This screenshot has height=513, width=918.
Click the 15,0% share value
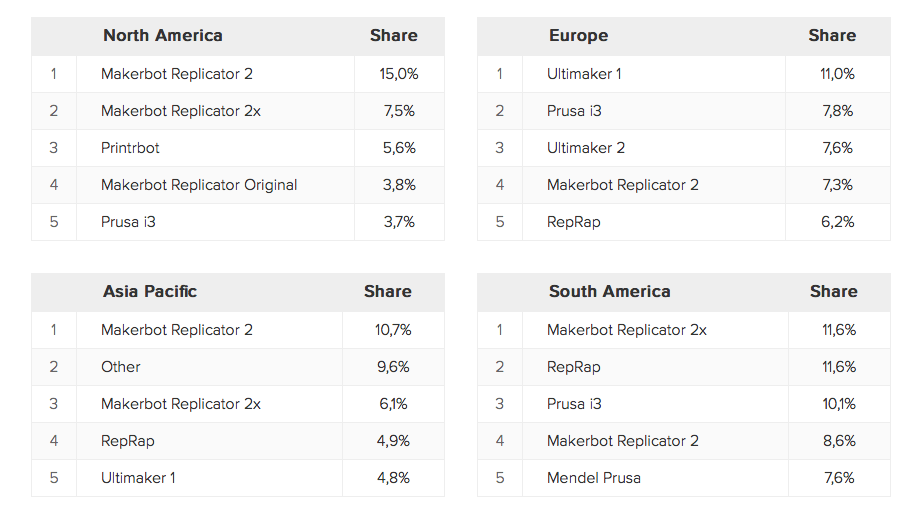tap(398, 74)
